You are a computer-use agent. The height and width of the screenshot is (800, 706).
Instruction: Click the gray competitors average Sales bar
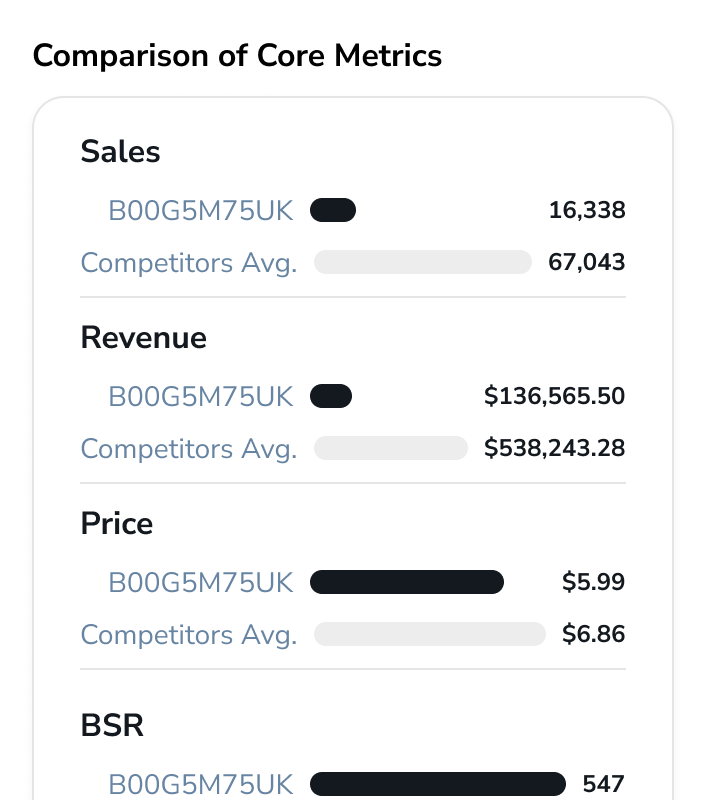point(422,262)
